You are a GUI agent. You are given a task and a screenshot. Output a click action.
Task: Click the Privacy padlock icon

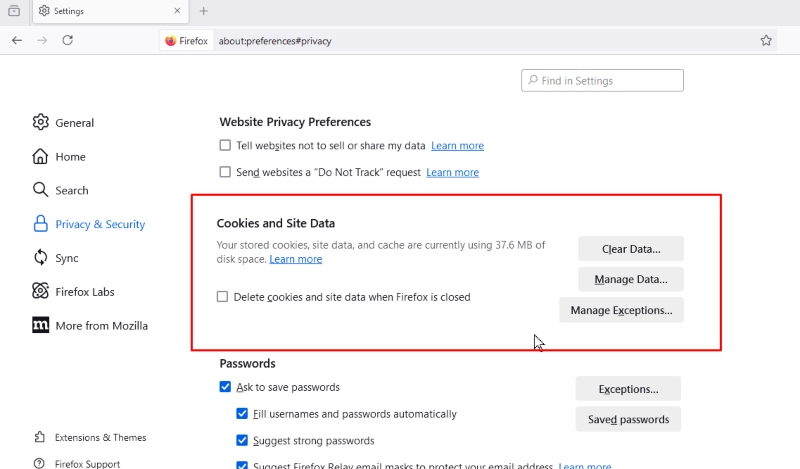pyautogui.click(x=40, y=224)
